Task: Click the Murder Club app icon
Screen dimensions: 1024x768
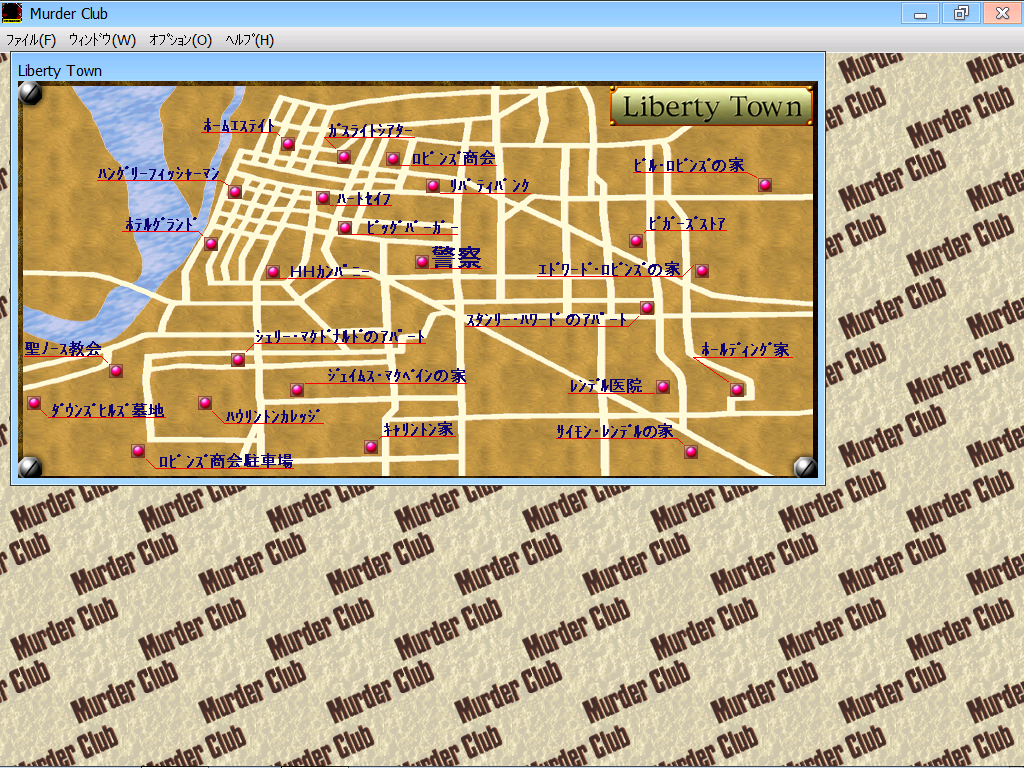Action: click(12, 13)
